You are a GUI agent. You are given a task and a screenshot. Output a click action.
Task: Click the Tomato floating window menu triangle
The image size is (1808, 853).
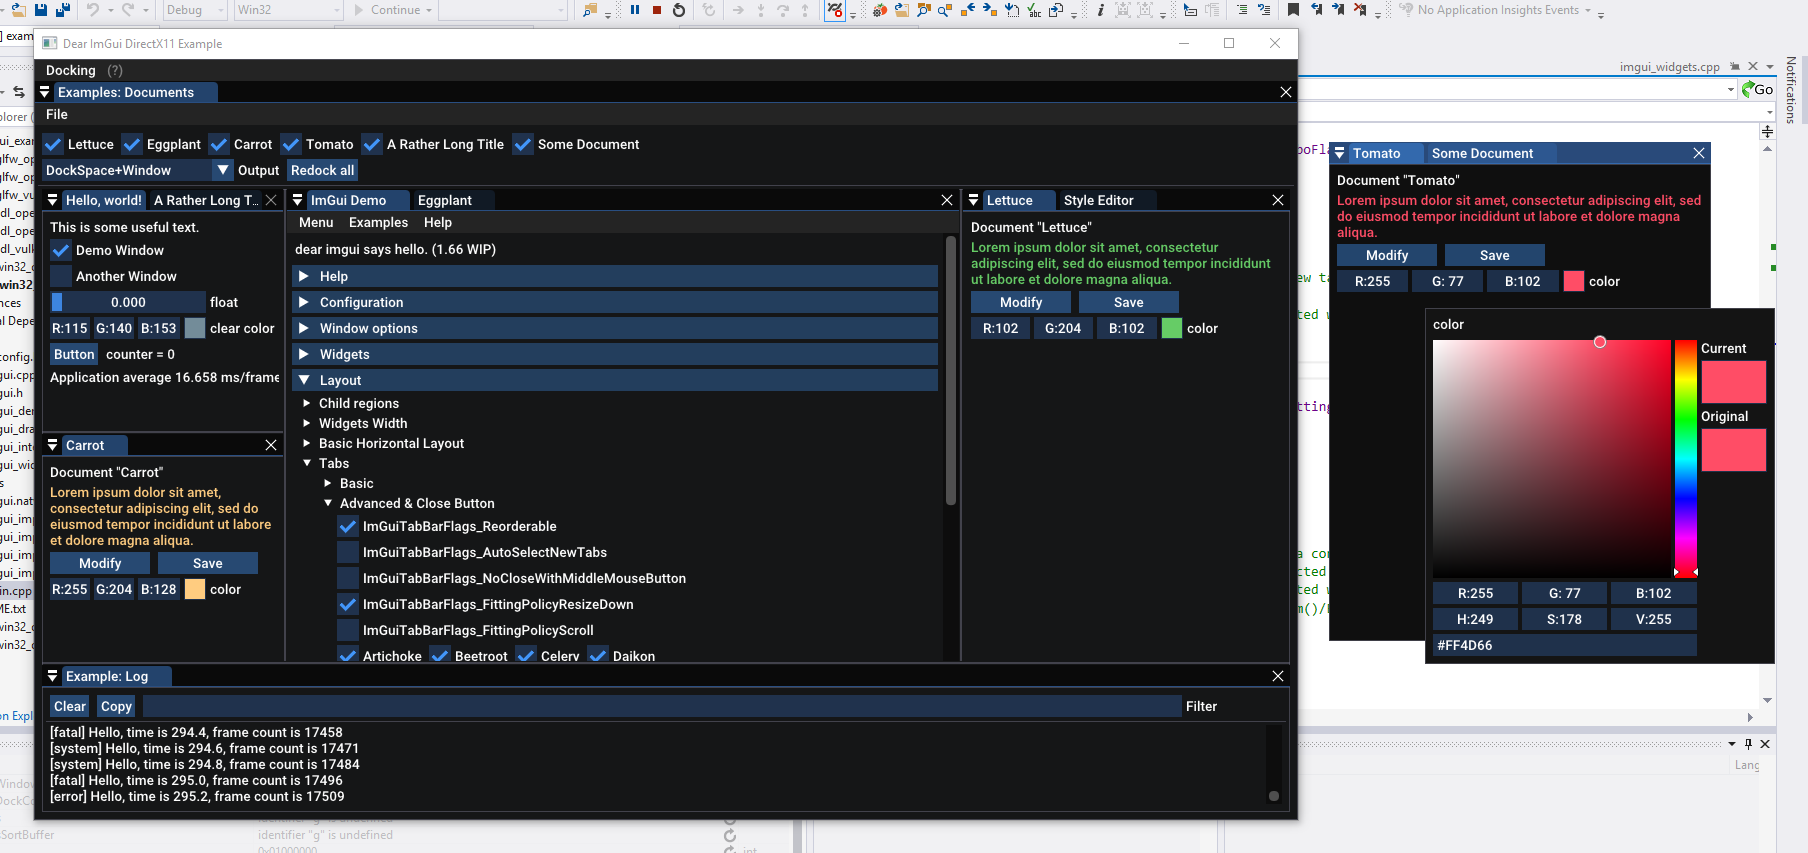point(1340,153)
